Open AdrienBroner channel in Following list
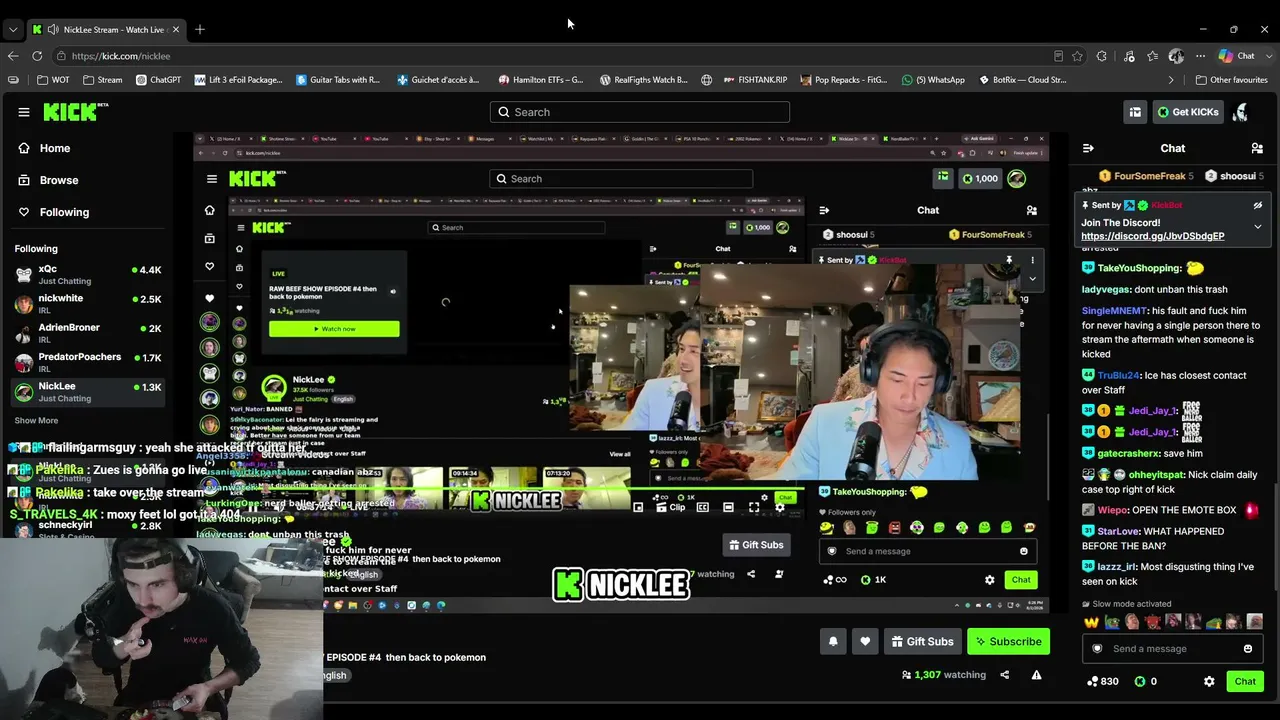 tap(88, 333)
